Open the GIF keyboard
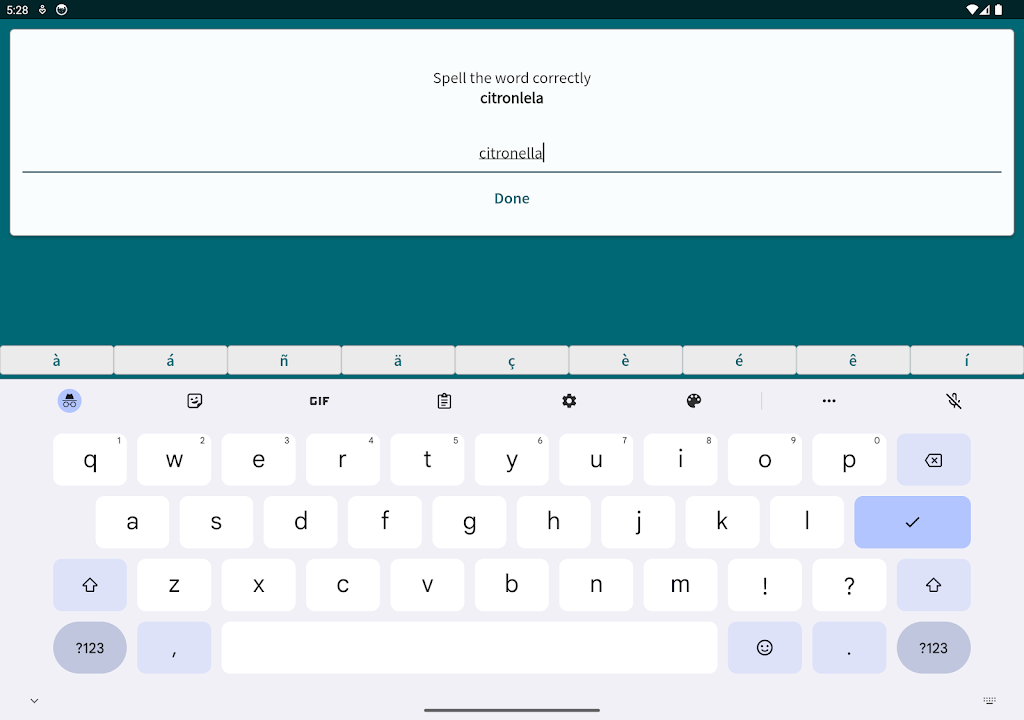The image size is (1024, 720). 319,401
